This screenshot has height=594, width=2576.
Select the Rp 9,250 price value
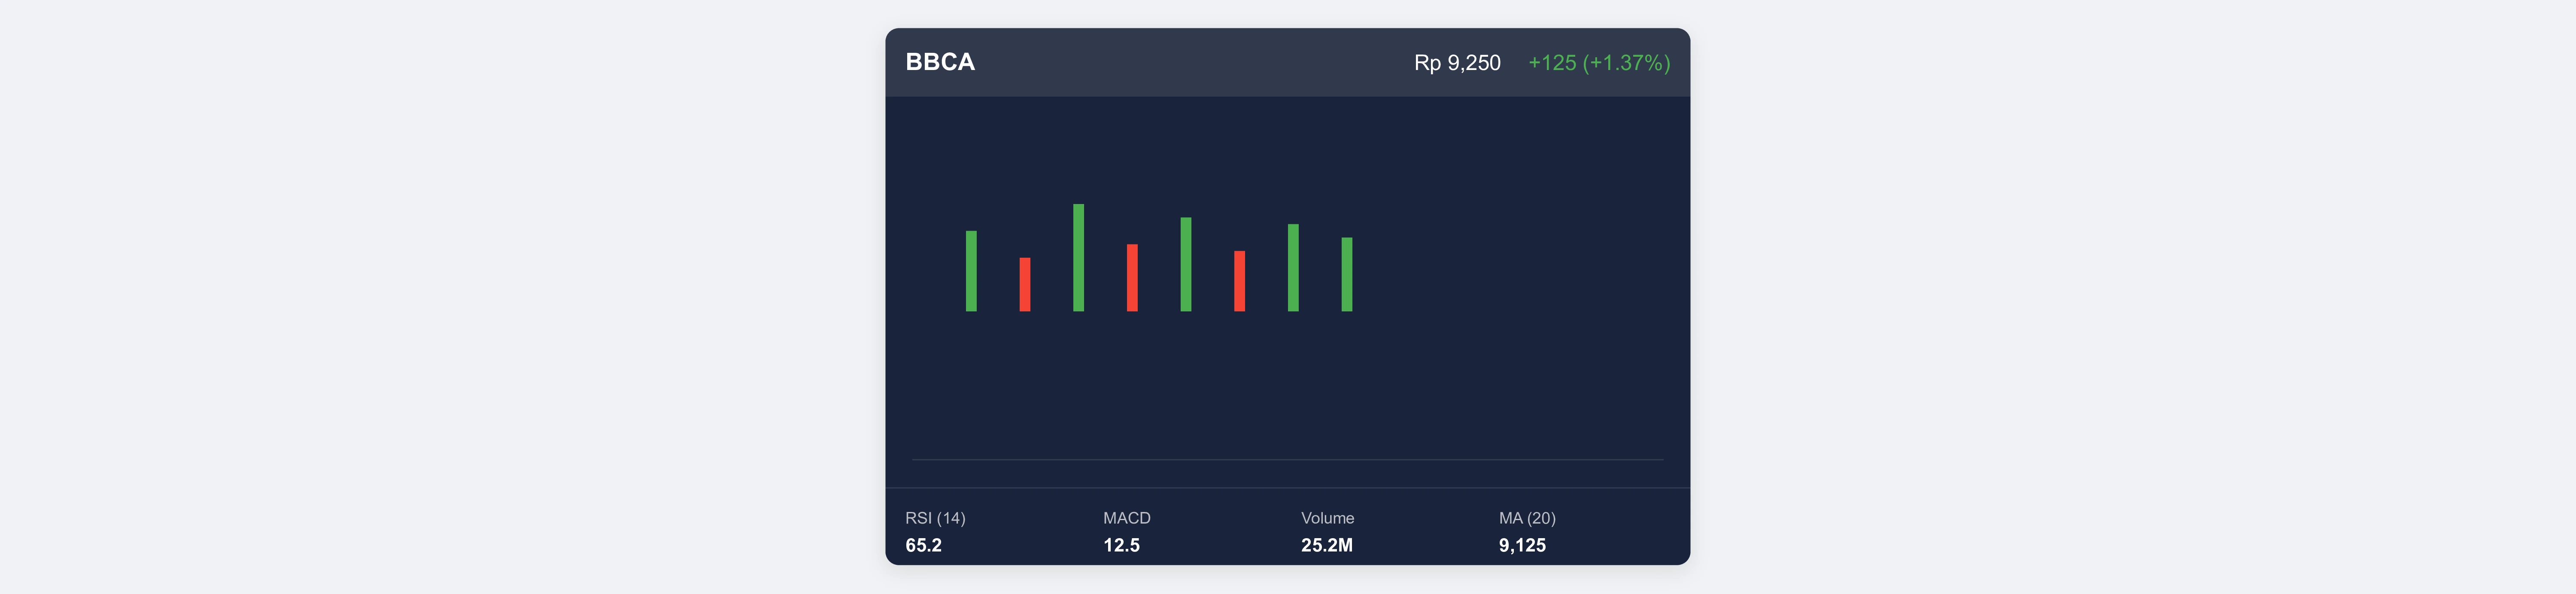tap(1457, 63)
